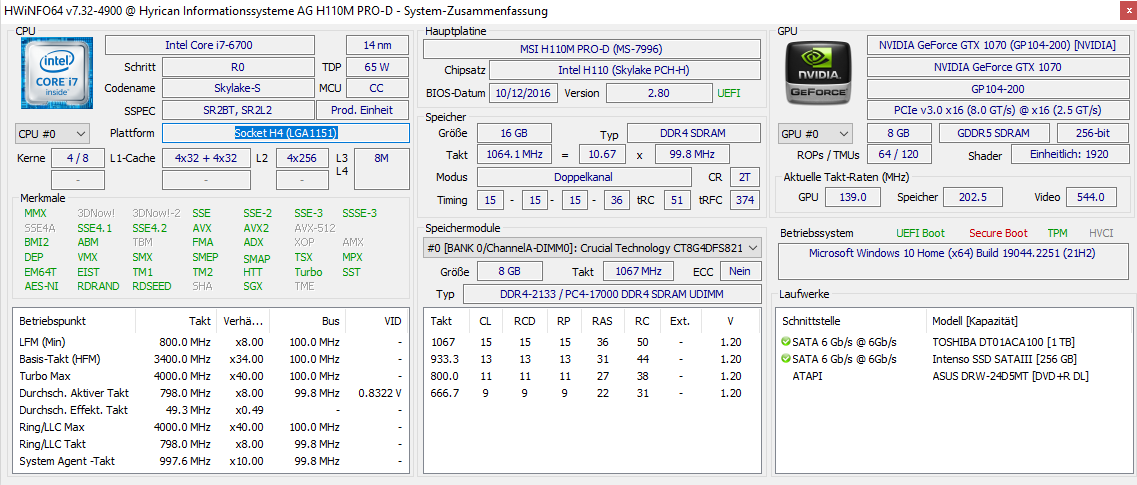This screenshot has width=1137, height=485.
Task: Click the Betriebspunkt column header
Action: (75, 320)
